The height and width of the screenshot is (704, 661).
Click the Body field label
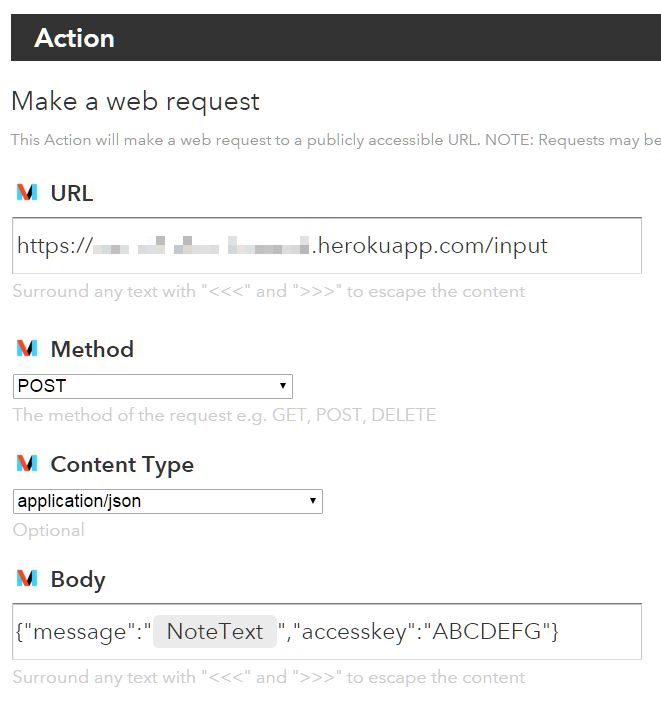[78, 579]
